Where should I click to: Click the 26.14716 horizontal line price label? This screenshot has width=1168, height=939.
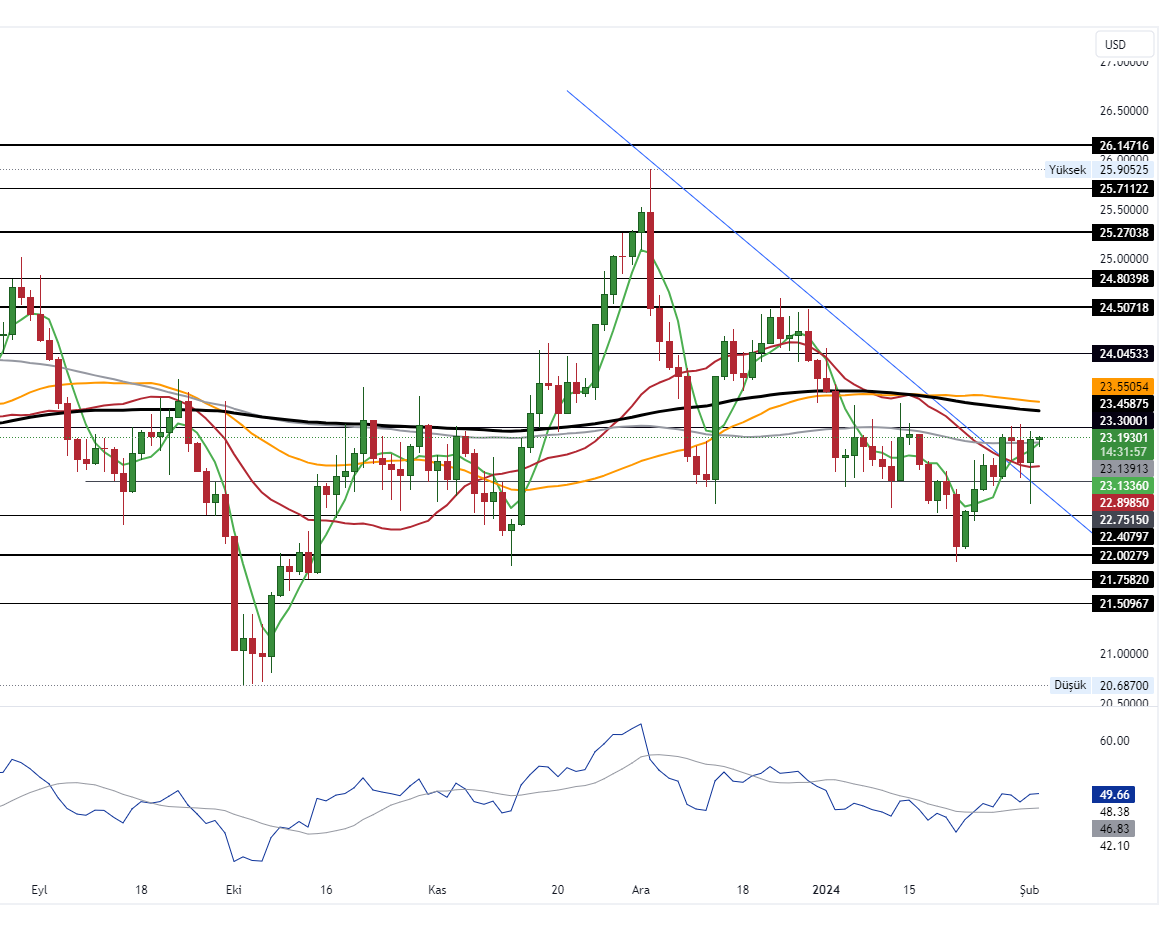1124,145
